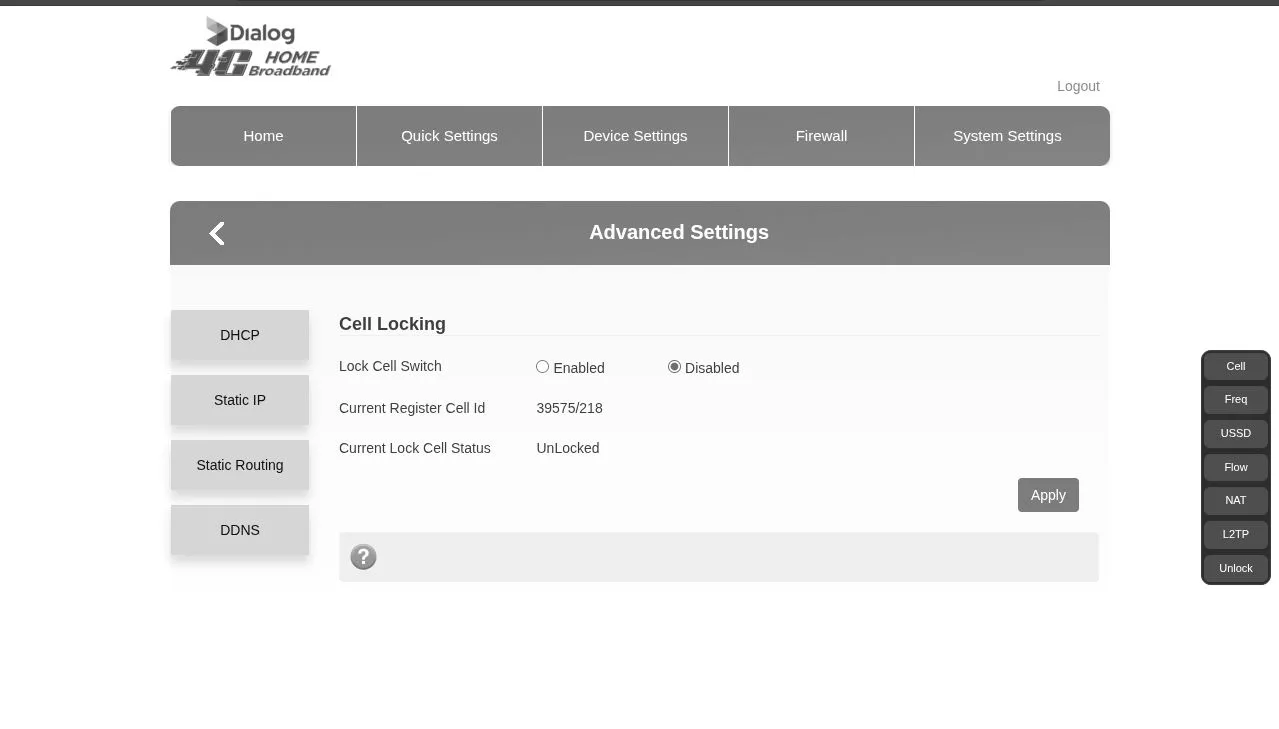The height and width of the screenshot is (729, 1279).
Task: Click the Cell shortcut in floating panel
Action: 1236,366
